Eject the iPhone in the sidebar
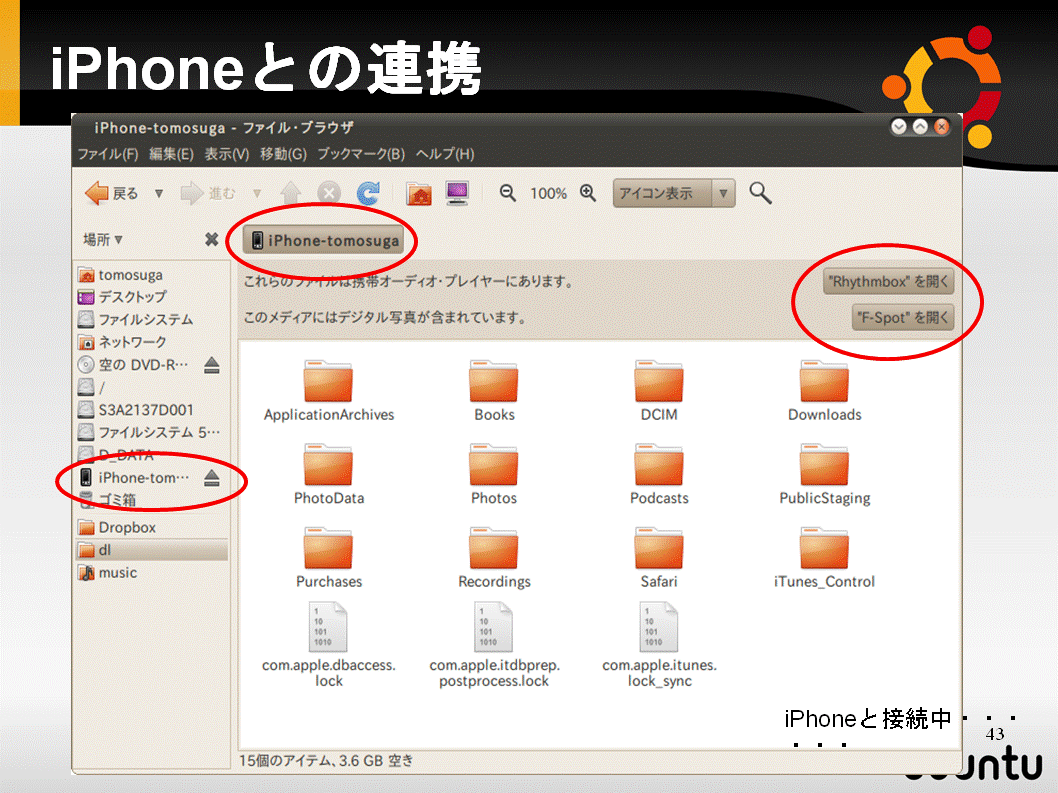The image size is (1058, 793). 211,478
